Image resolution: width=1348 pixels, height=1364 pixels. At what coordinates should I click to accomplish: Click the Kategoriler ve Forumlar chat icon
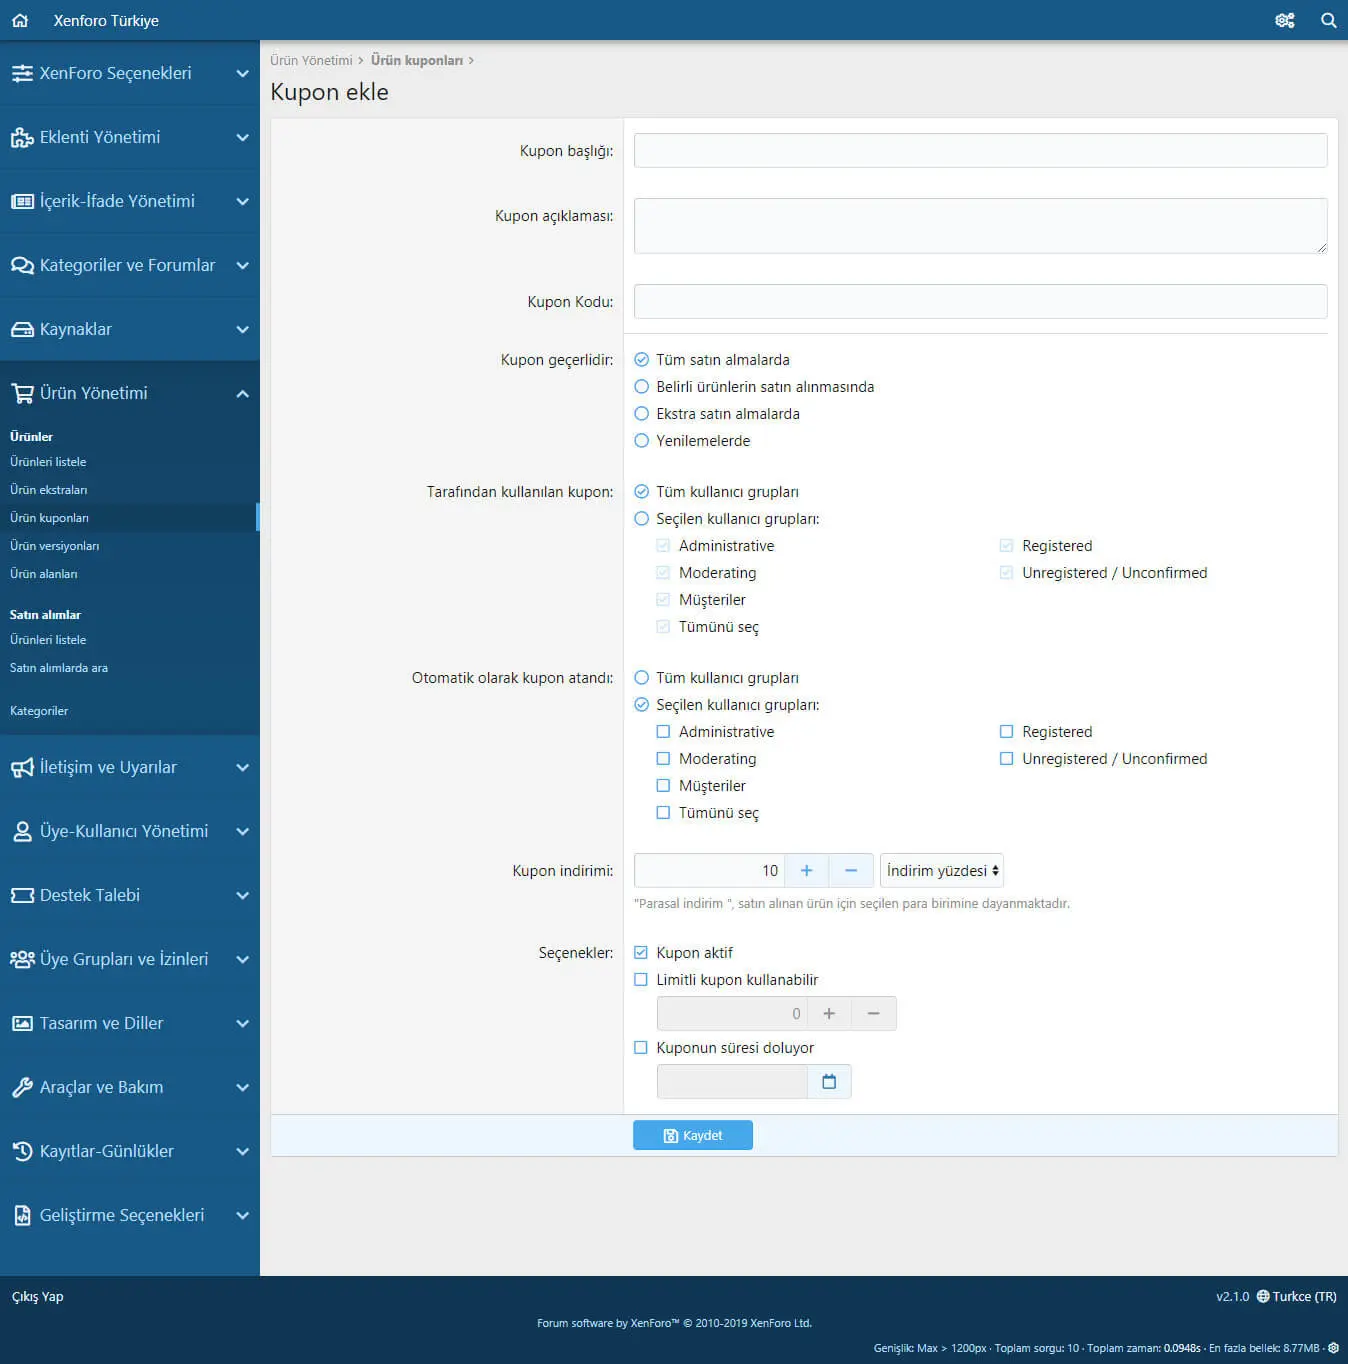[x=22, y=265]
